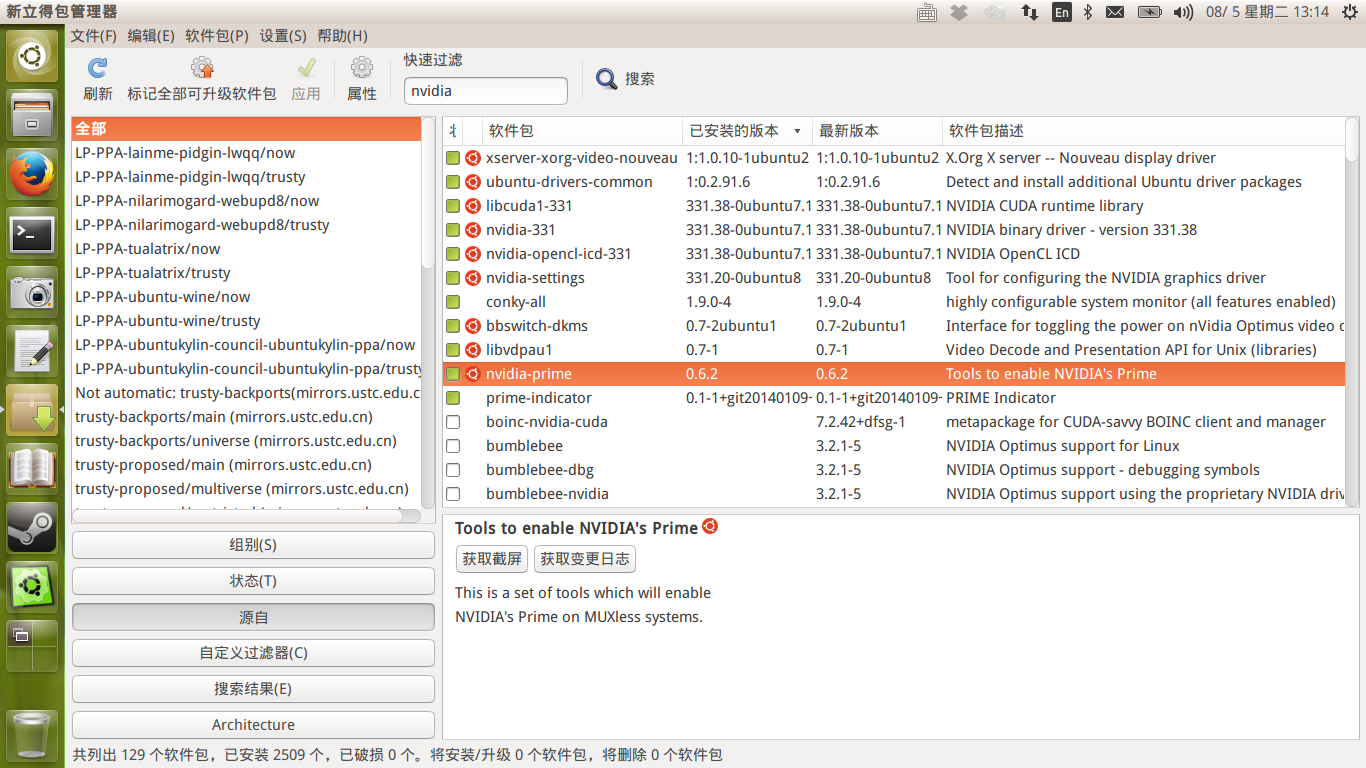Mark the bumblebee-dbg checkbox
The width and height of the screenshot is (1366, 768).
pos(453,470)
